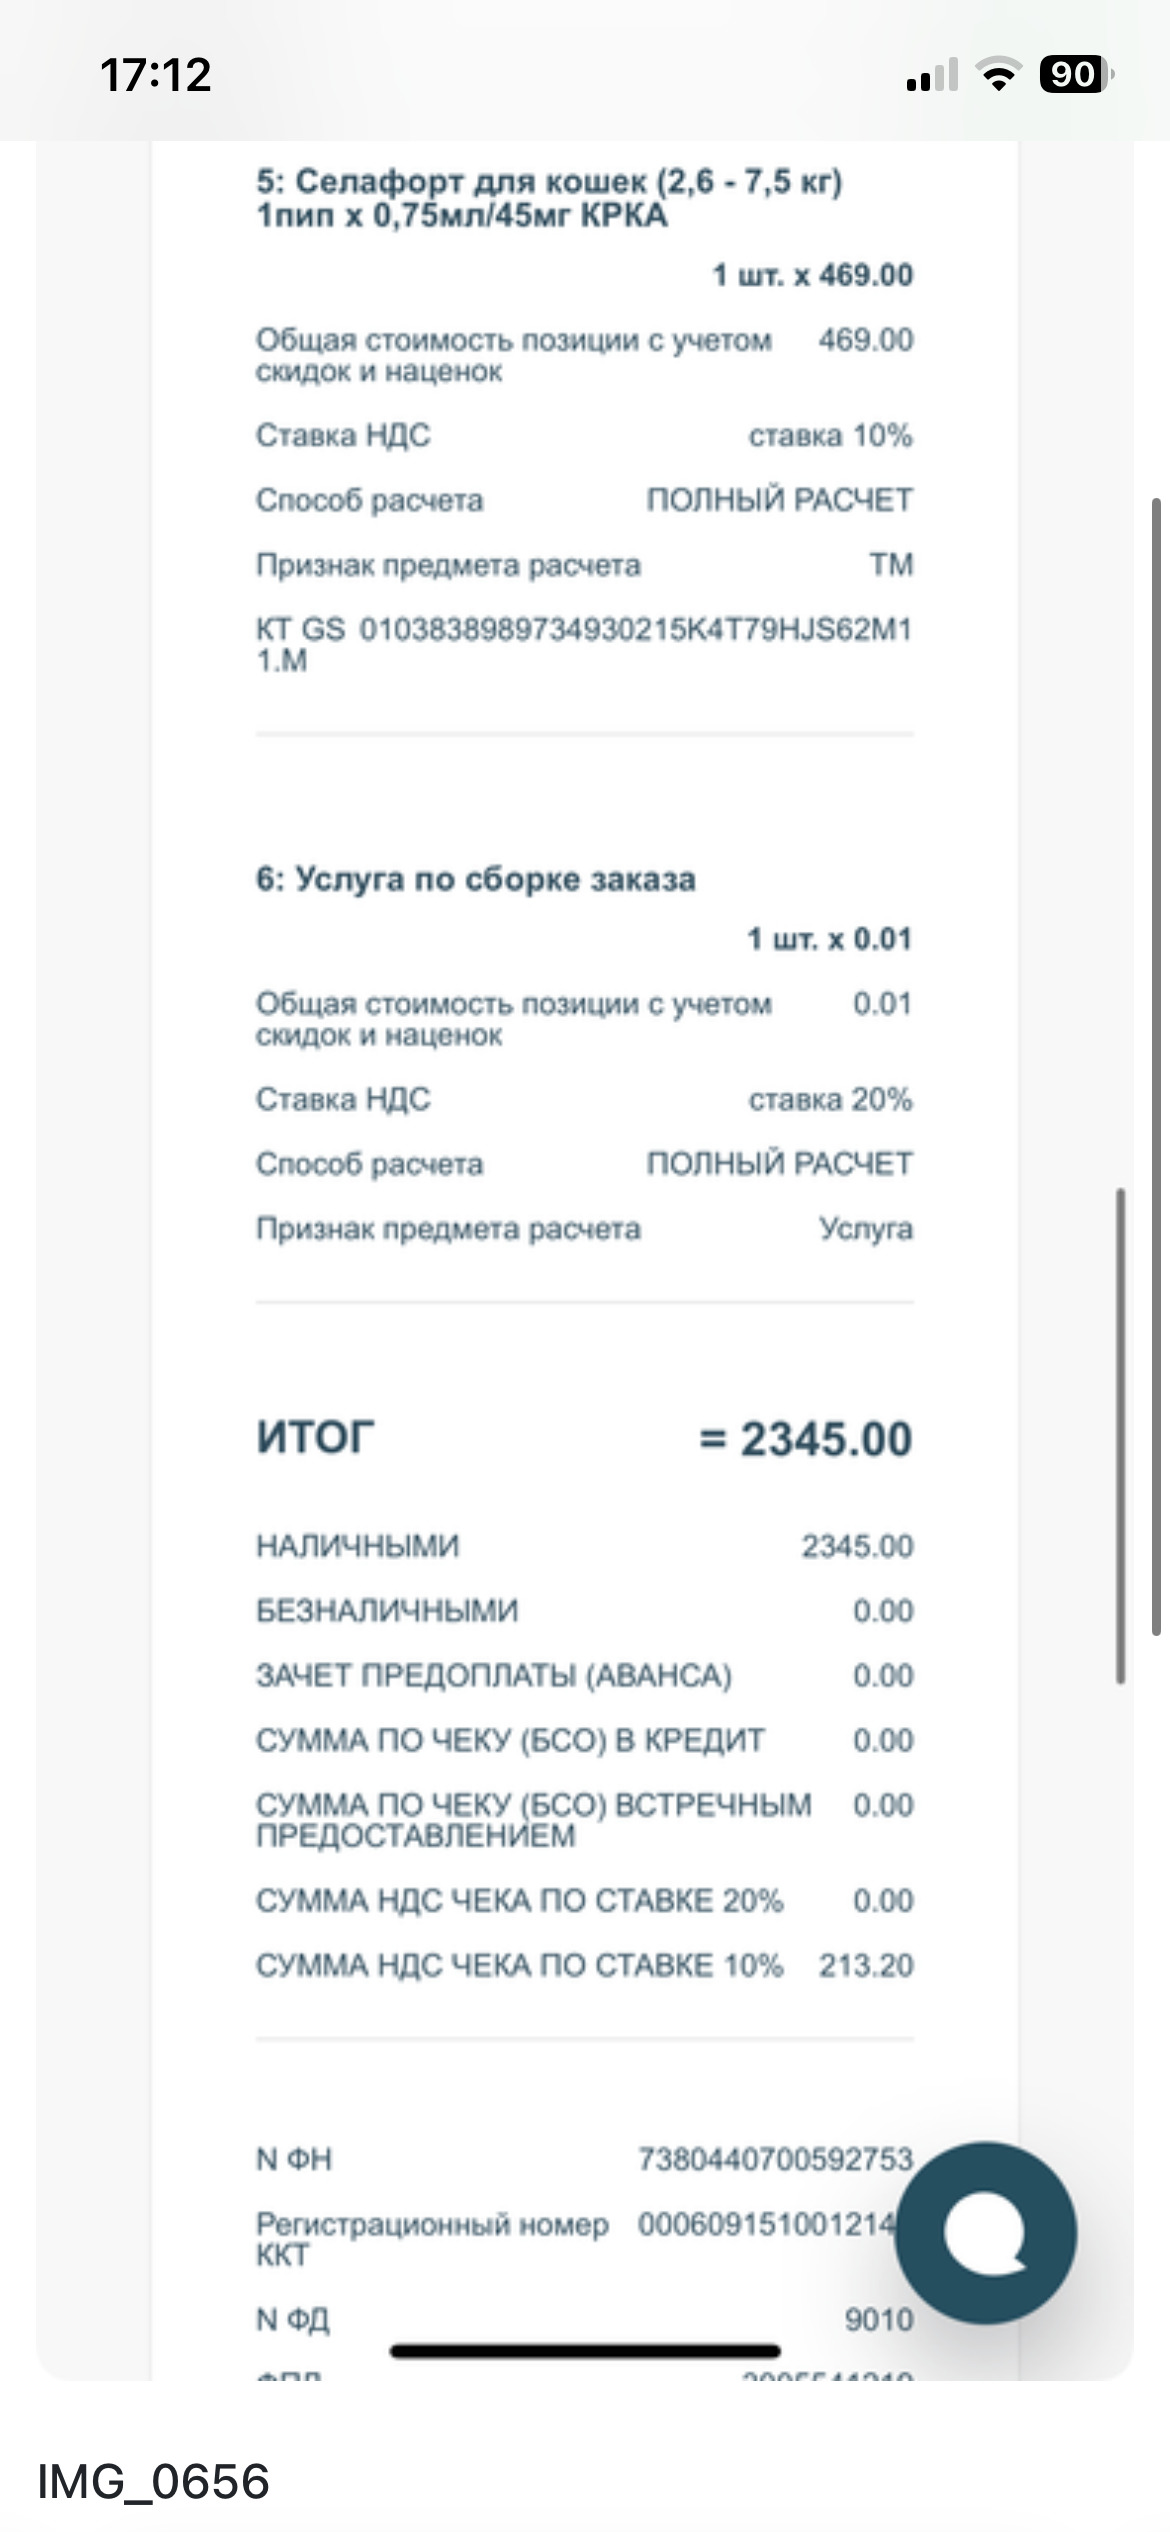Screen dimensions: 1170x2532
Task: Open the chat support bubble
Action: tap(985, 2231)
